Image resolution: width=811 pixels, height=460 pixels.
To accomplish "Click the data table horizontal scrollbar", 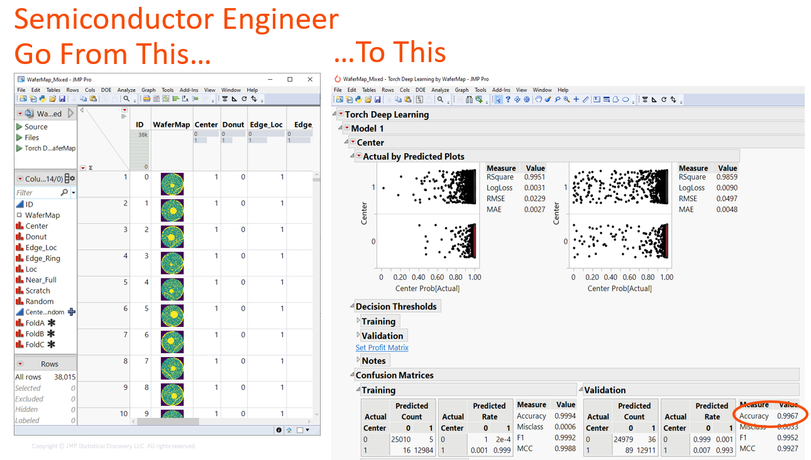I will pyautogui.click(x=168, y=422).
